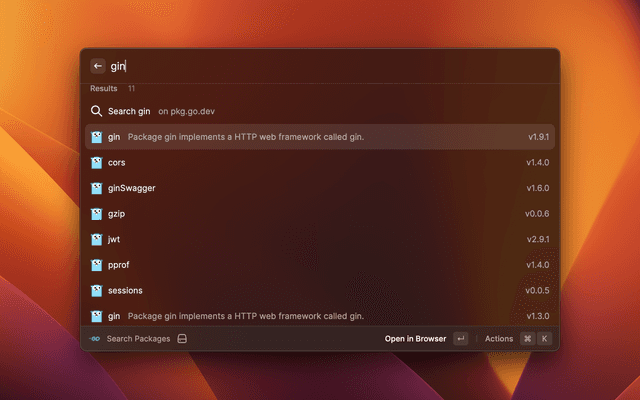
Task: Click the Go logo in bottom bar
Action: point(94,339)
